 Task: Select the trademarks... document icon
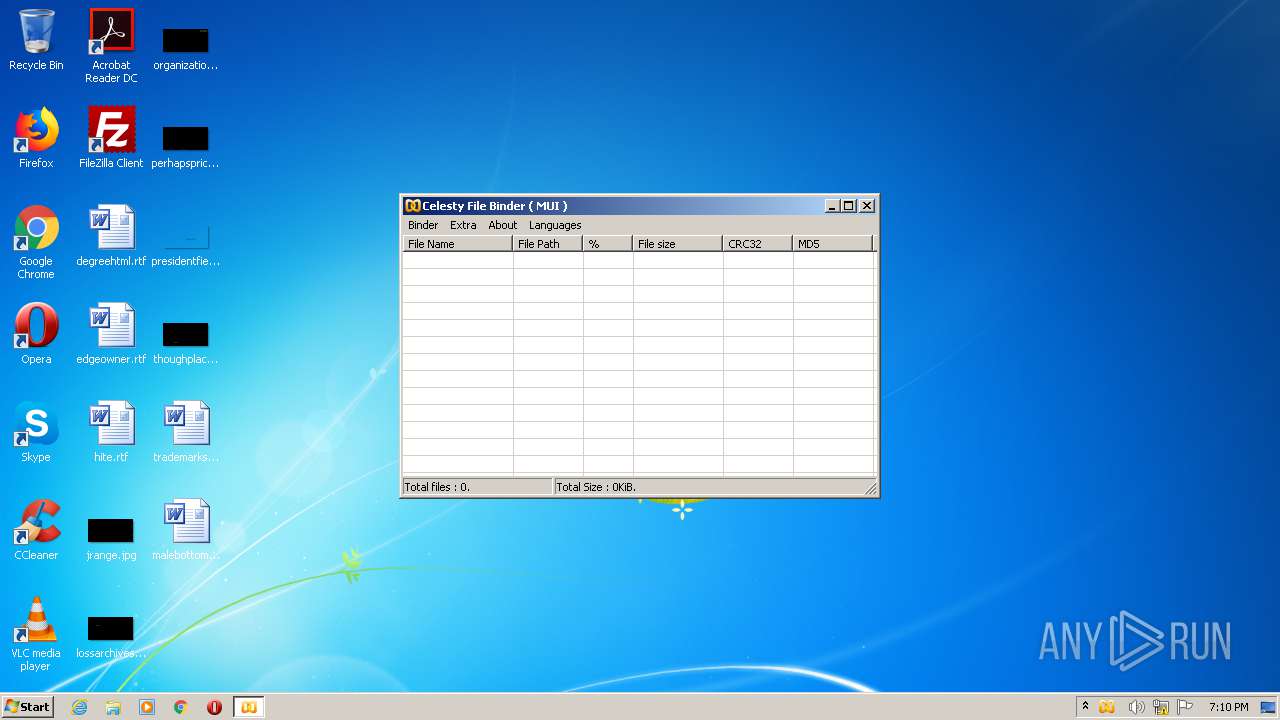click(186, 432)
